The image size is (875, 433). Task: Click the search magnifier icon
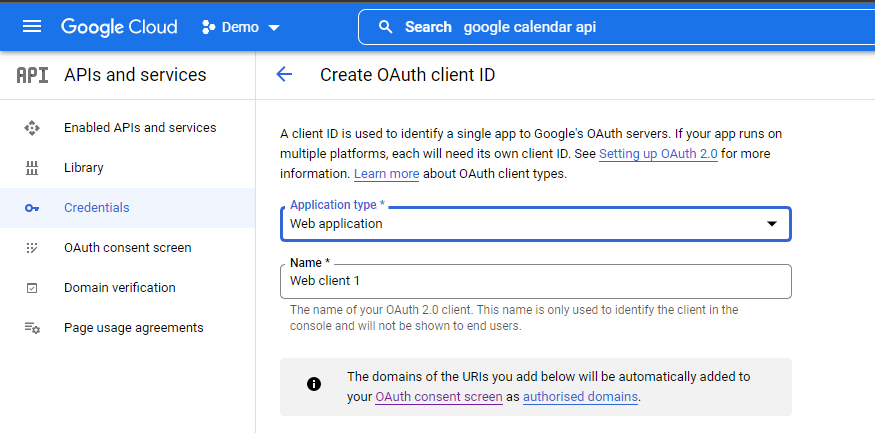tap(385, 27)
